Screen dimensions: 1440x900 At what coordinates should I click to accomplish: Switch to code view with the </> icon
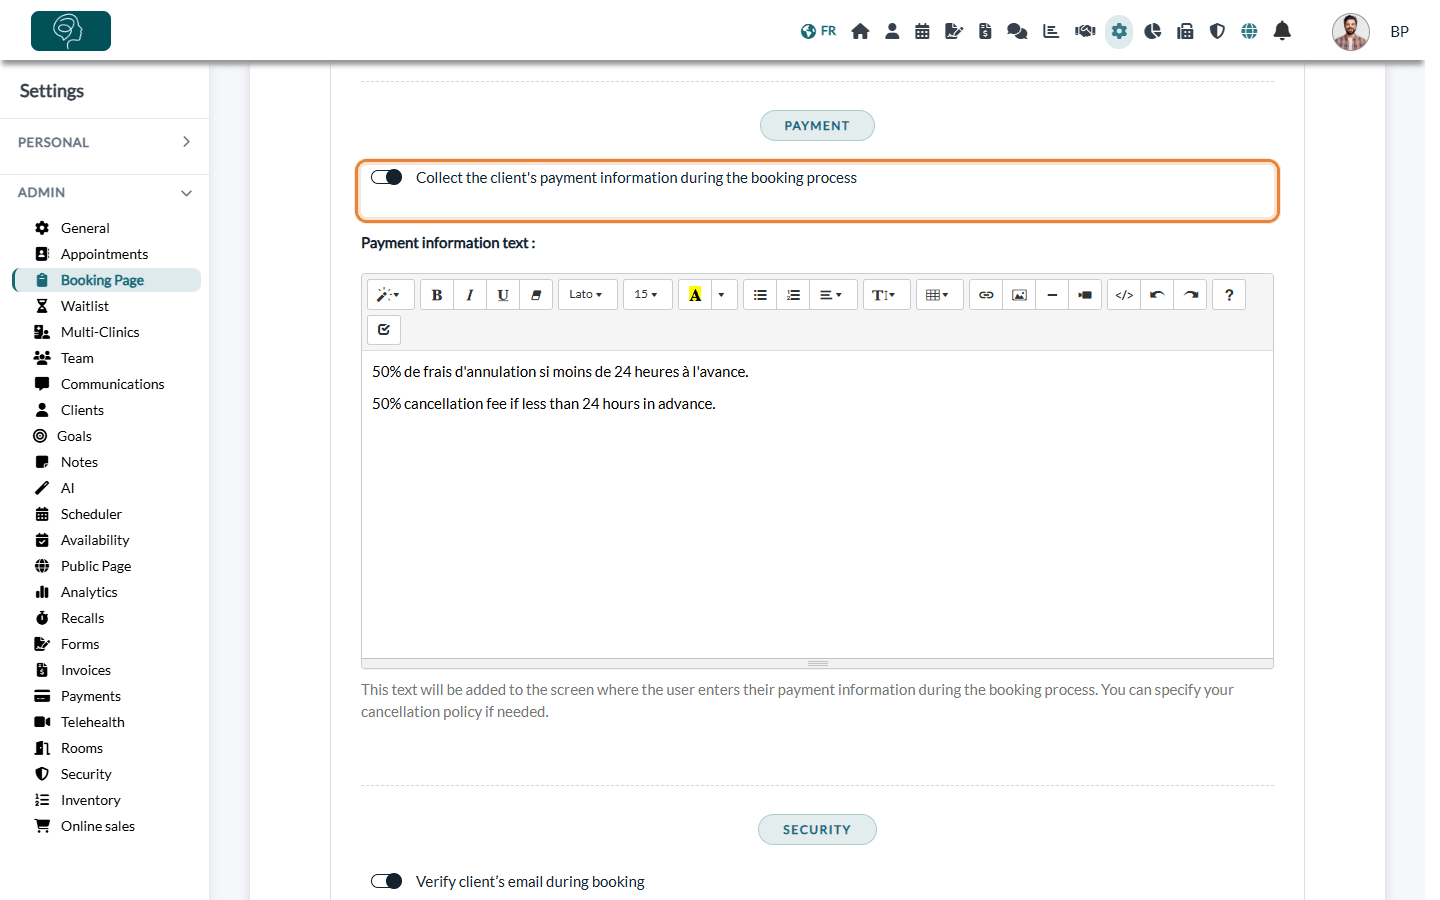point(1124,295)
